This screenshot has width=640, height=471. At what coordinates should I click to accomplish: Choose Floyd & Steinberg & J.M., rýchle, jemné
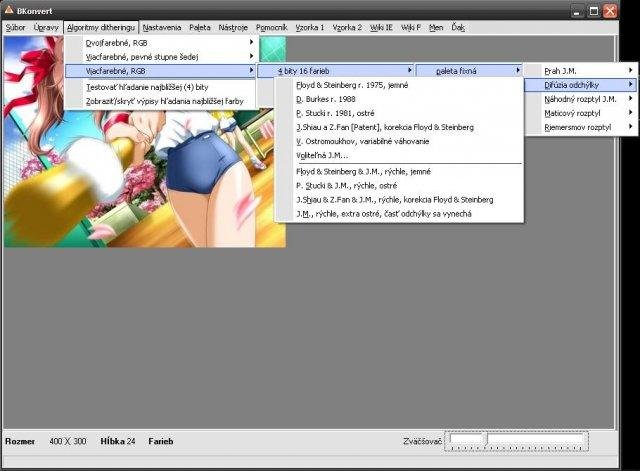click(399, 171)
